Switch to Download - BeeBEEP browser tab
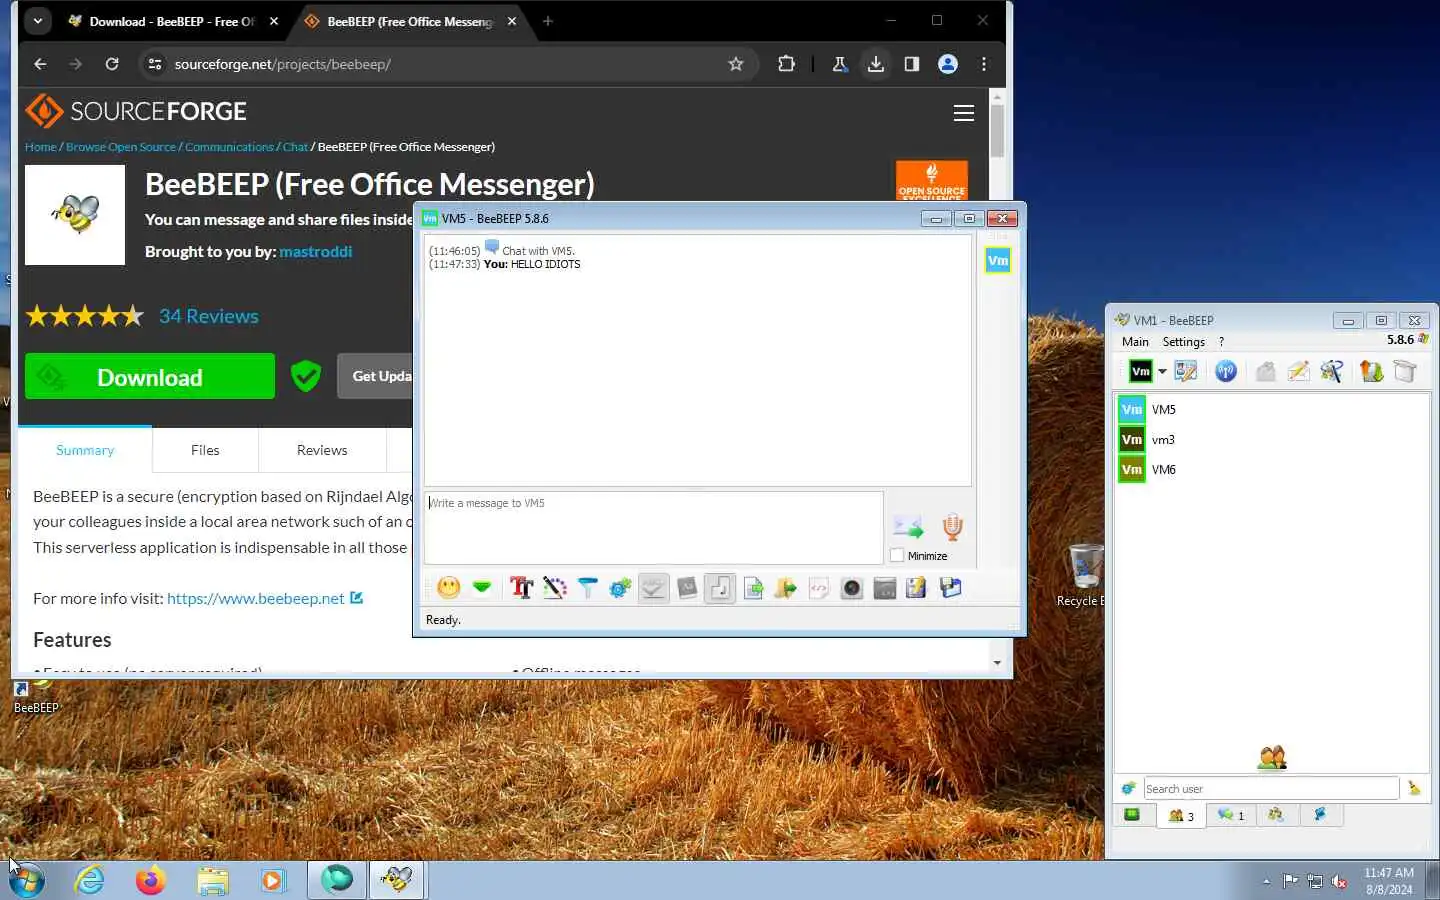This screenshot has width=1440, height=900. [172, 21]
